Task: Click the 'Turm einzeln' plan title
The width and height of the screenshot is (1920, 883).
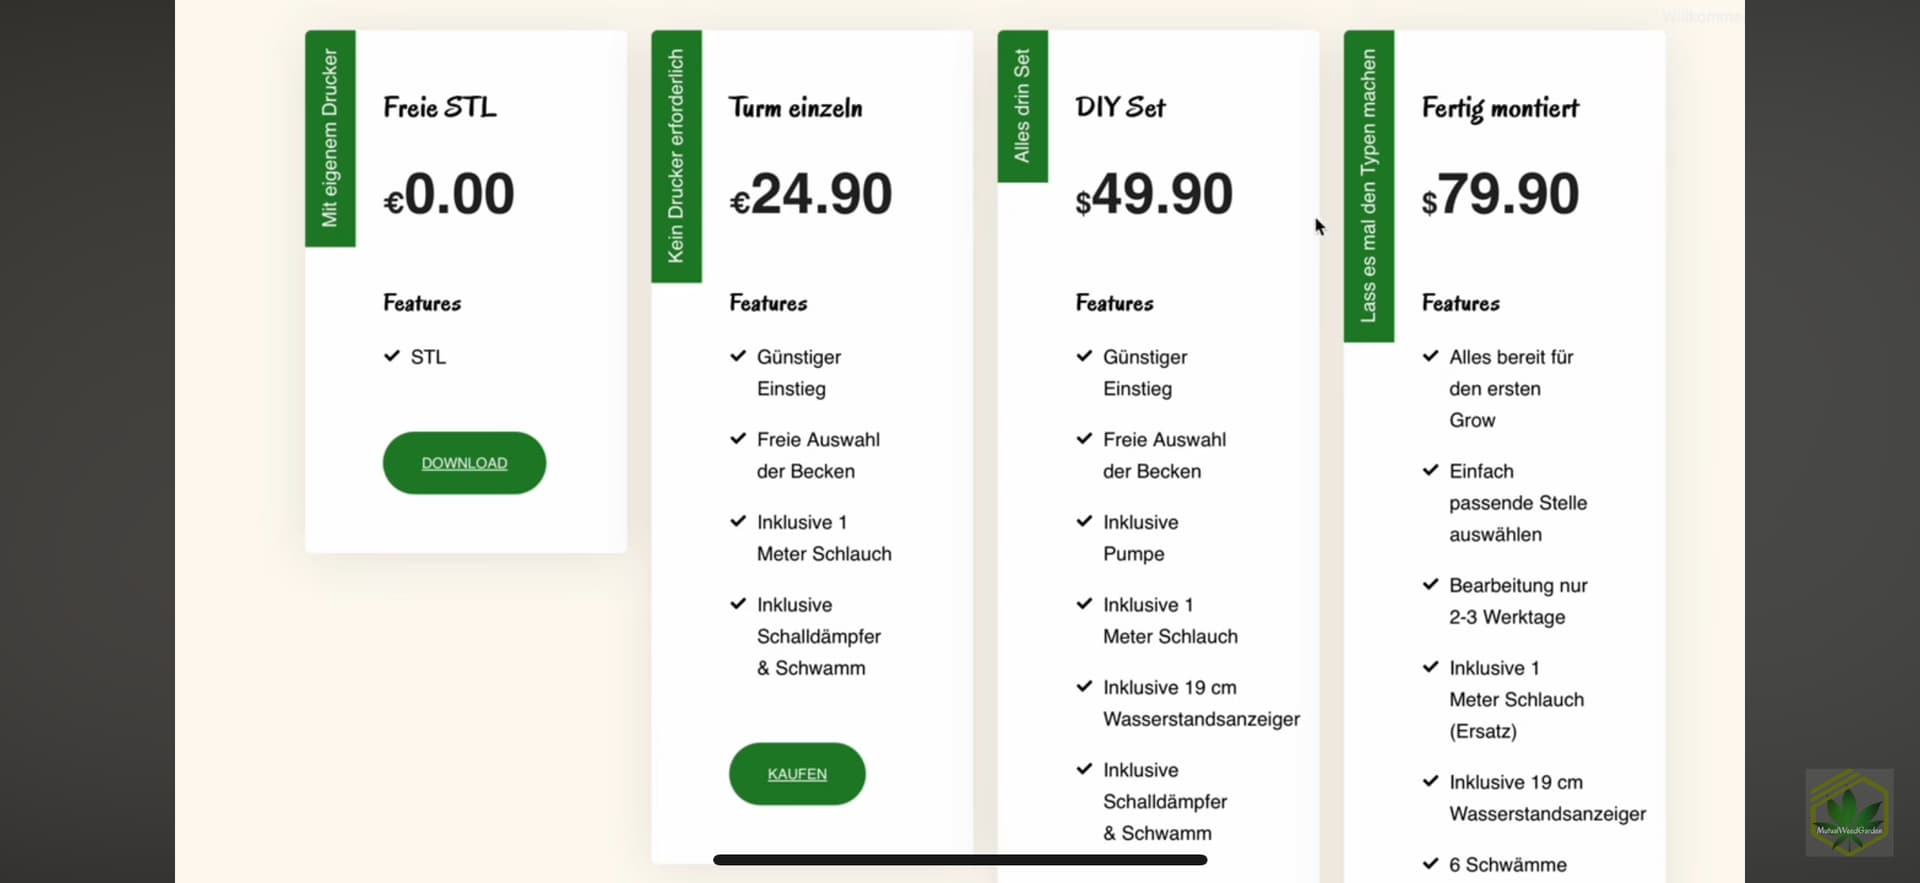Action: coord(795,108)
